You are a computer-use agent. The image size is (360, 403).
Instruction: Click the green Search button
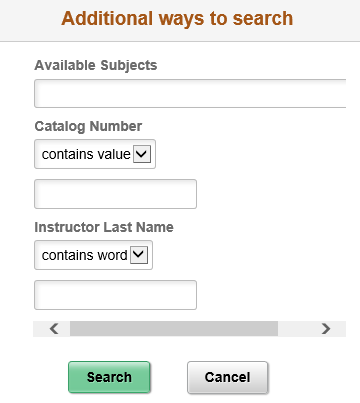109,377
